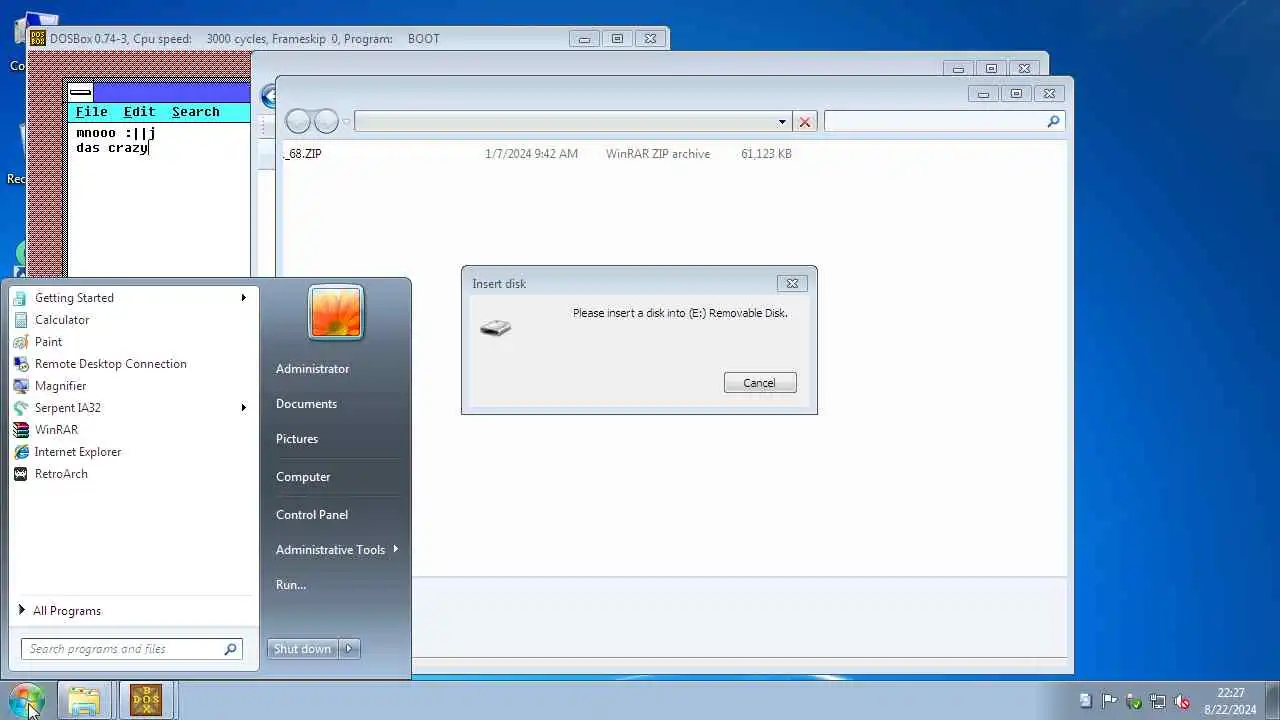Image resolution: width=1280 pixels, height=720 pixels.
Task: Click the removable disk icon in the dialog
Action: pyautogui.click(x=495, y=327)
